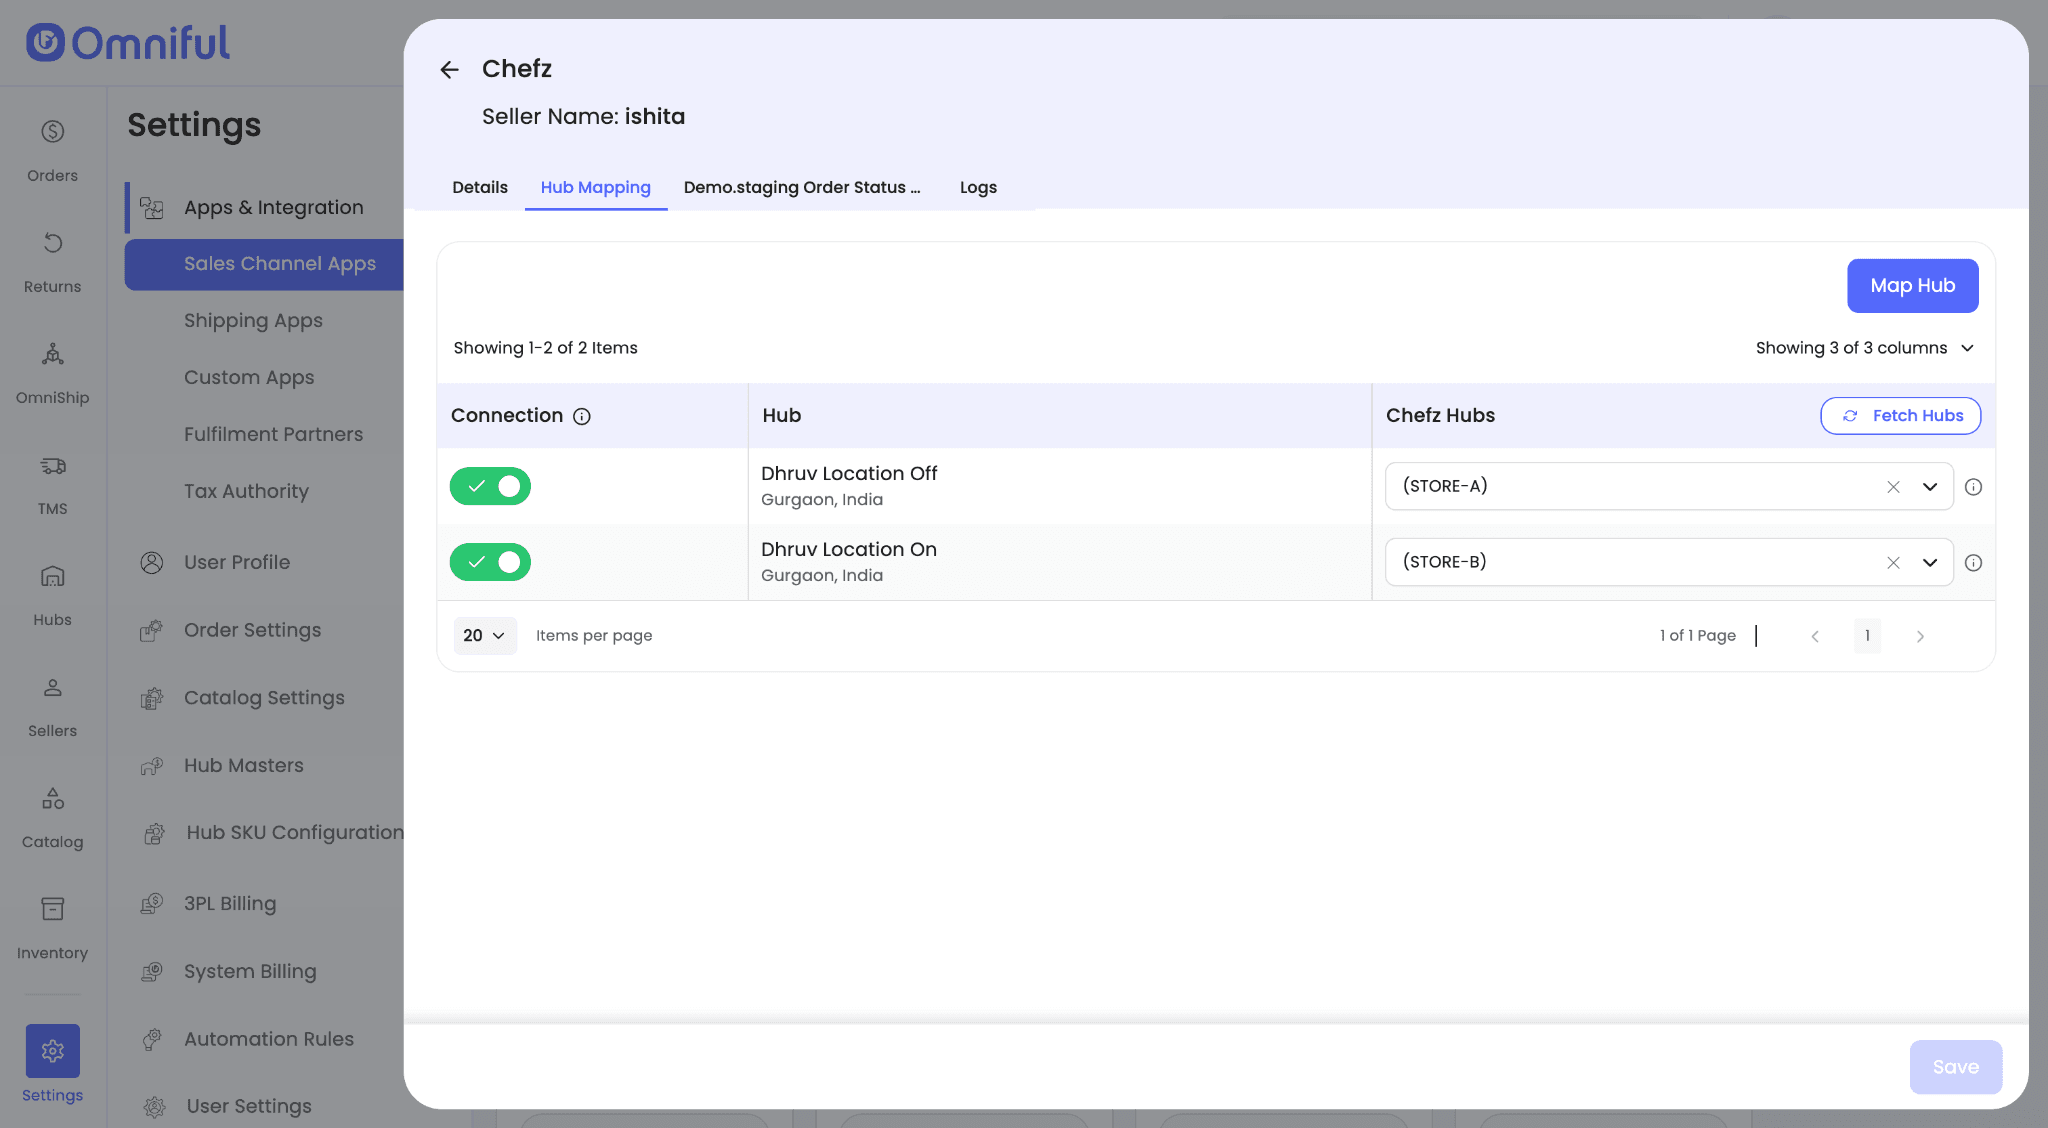This screenshot has height=1128, width=2048.
Task: Click the Dhruv Location Off hub name
Action: click(849, 474)
